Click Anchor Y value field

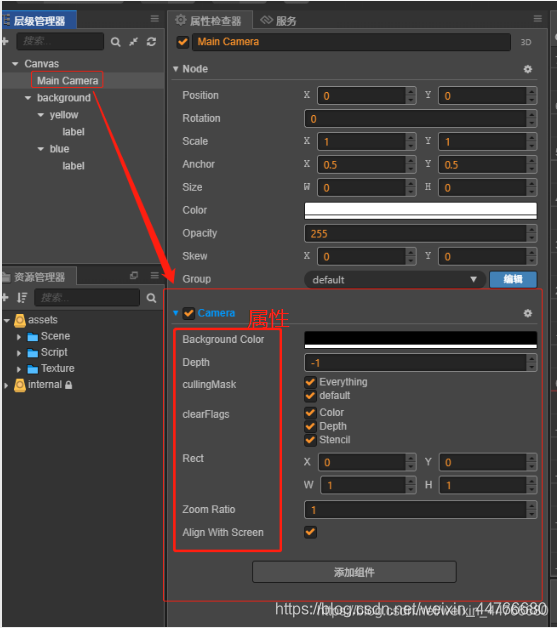tap(482, 165)
